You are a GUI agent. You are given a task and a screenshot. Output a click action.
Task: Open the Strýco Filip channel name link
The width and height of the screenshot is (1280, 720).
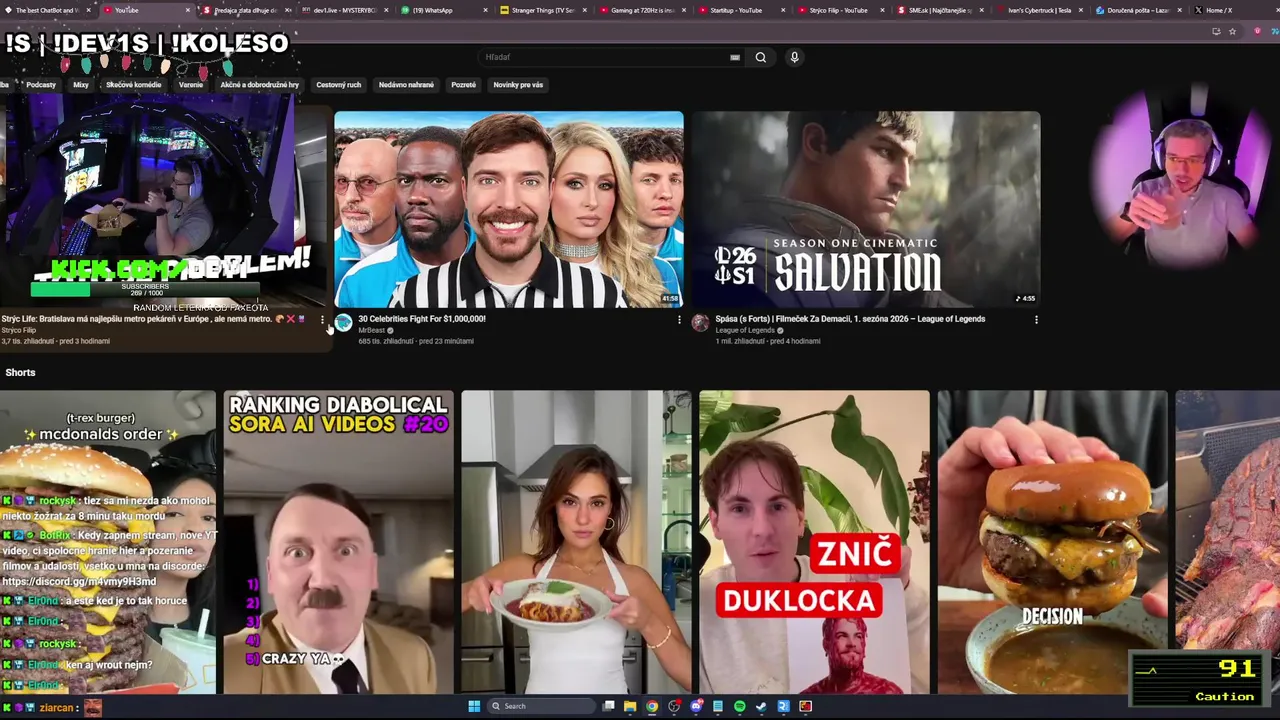[x=18, y=330]
